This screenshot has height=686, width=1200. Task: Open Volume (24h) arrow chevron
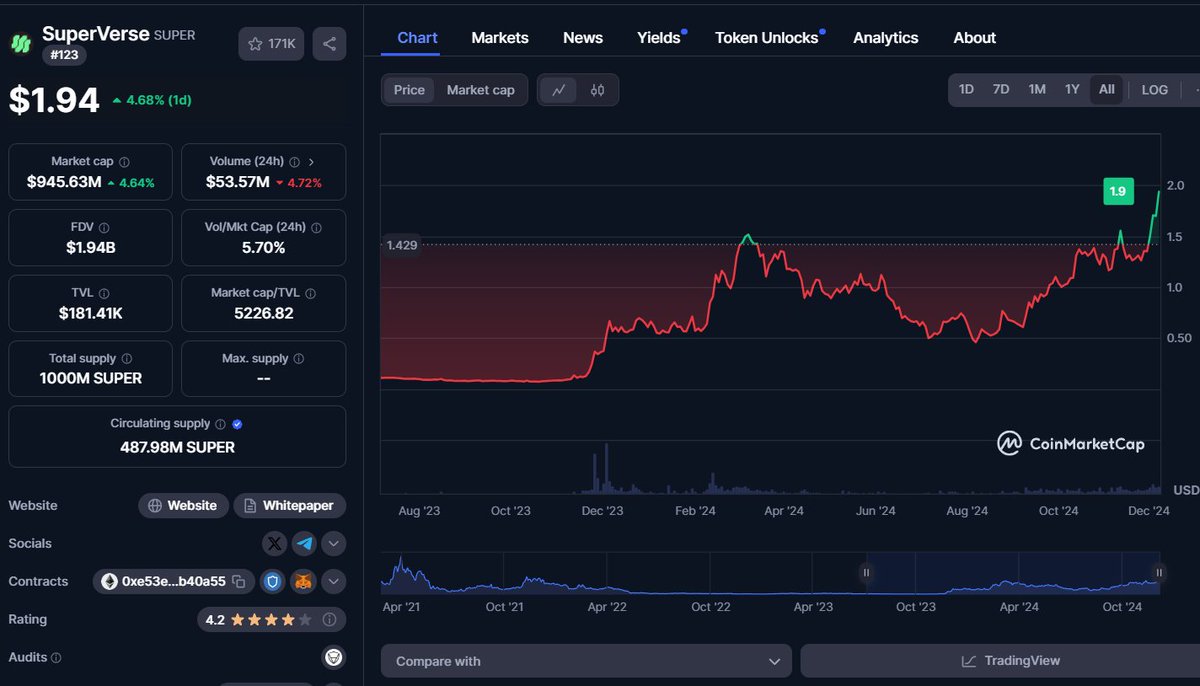[x=311, y=162]
